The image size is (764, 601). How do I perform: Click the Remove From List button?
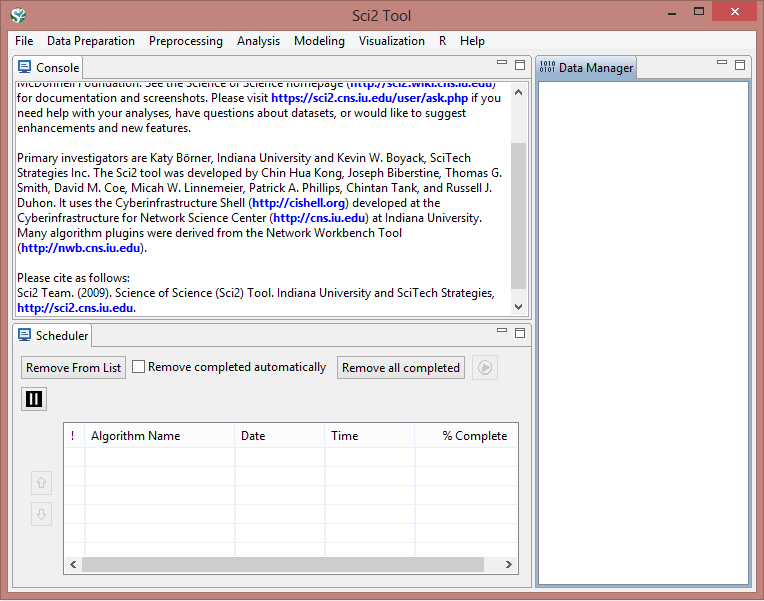pyautogui.click(x=74, y=368)
